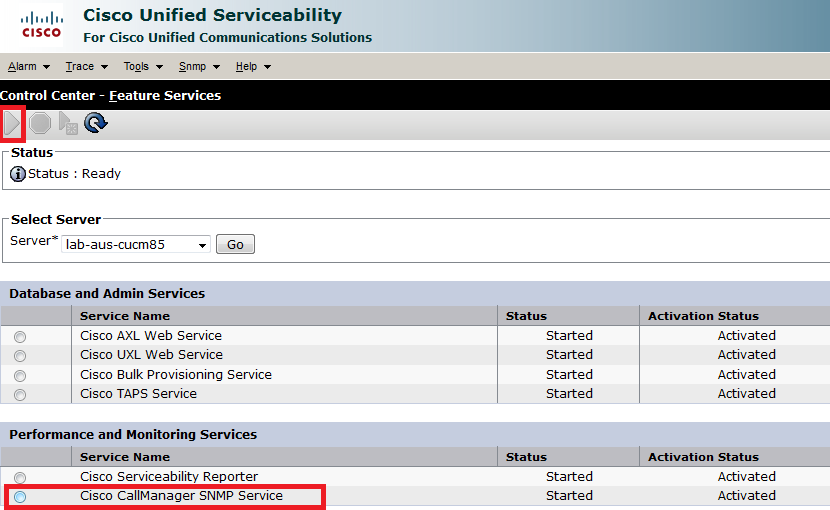Click Performance and Monitoring Services section header
Screen dimensions: 830x510
pos(133,434)
